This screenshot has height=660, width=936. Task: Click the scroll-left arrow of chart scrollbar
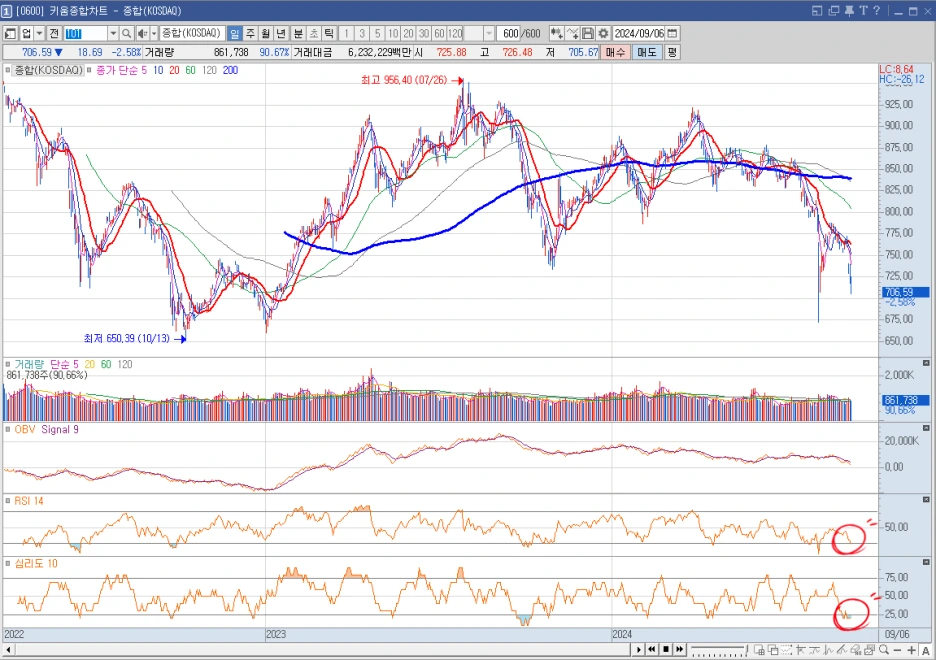coord(8,649)
